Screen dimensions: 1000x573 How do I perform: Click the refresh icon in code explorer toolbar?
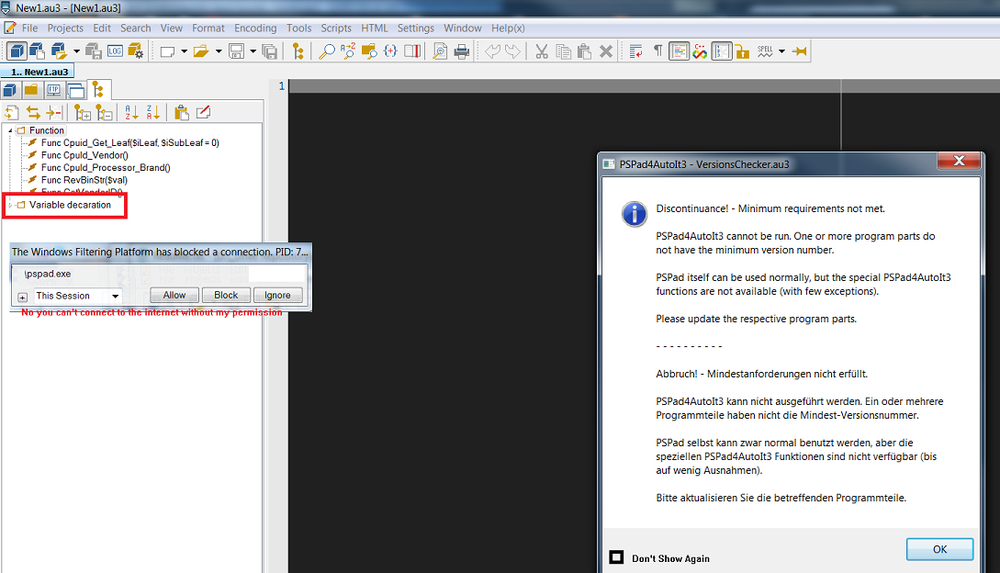coord(11,113)
